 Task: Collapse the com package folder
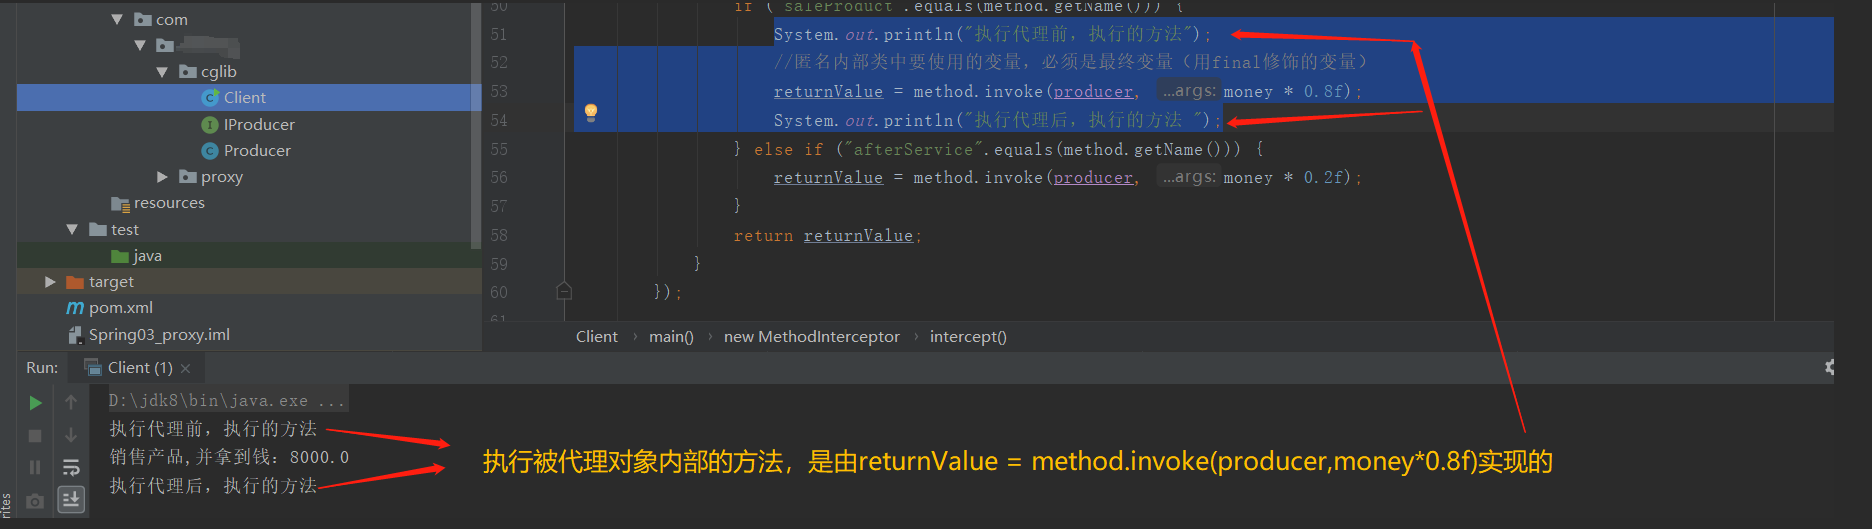117,19
